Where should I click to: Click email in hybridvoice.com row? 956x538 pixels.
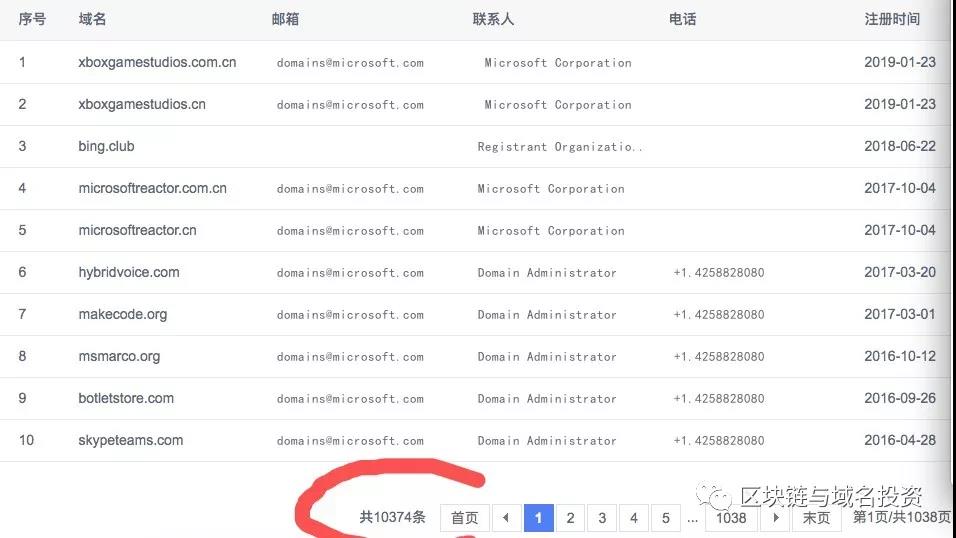tap(350, 273)
